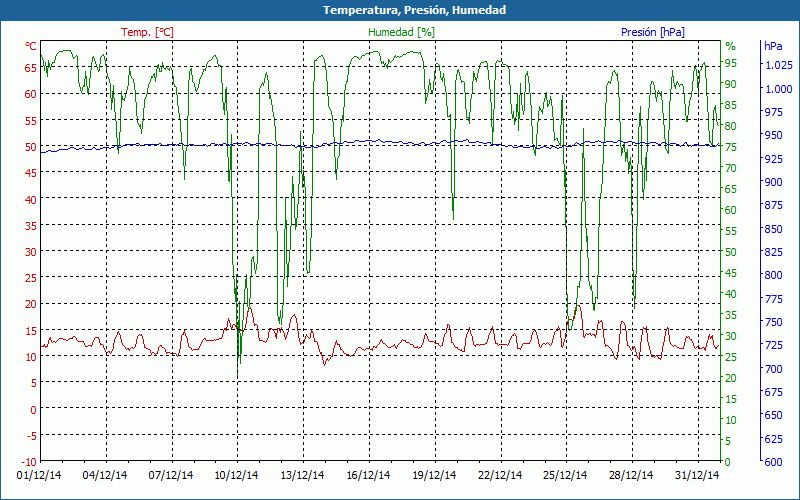This screenshot has width=800, height=500.
Task: Click "40" on the red temperature axis
Action: click(31, 199)
